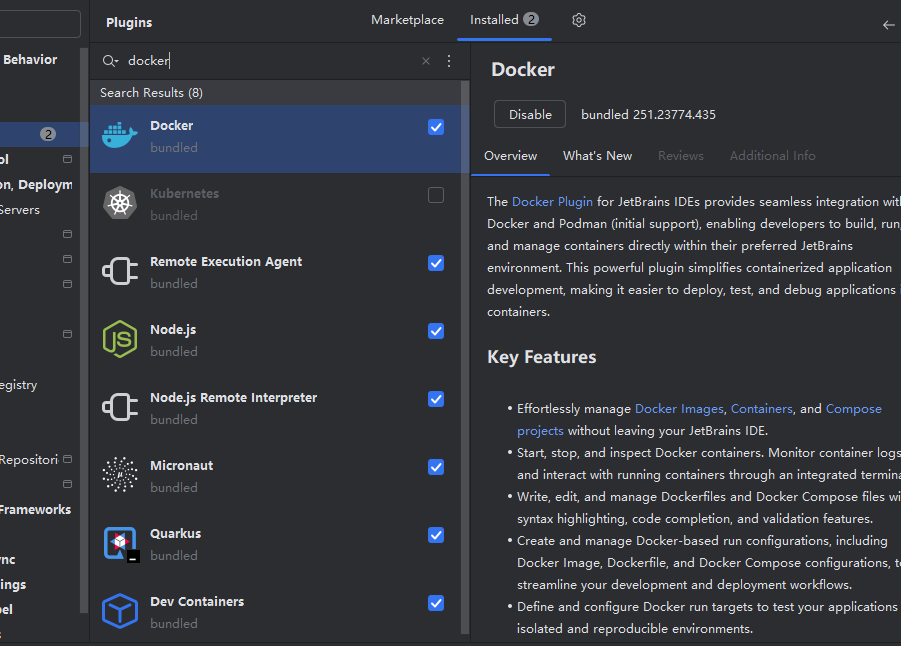This screenshot has width=901, height=646.
Task: Follow the Containers link
Action: tap(761, 409)
